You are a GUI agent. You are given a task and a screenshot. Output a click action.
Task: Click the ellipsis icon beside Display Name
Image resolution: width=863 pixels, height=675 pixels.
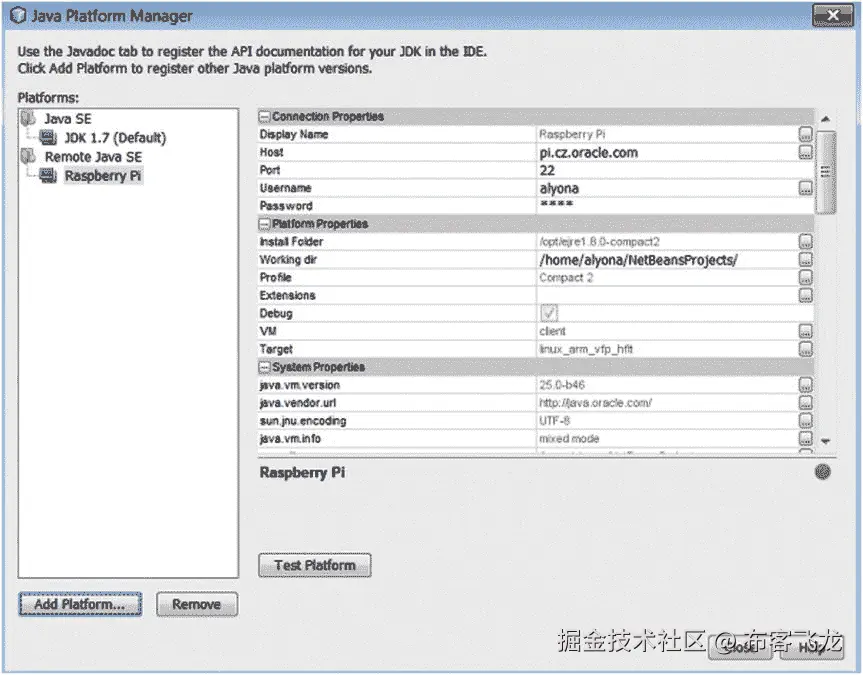click(808, 134)
